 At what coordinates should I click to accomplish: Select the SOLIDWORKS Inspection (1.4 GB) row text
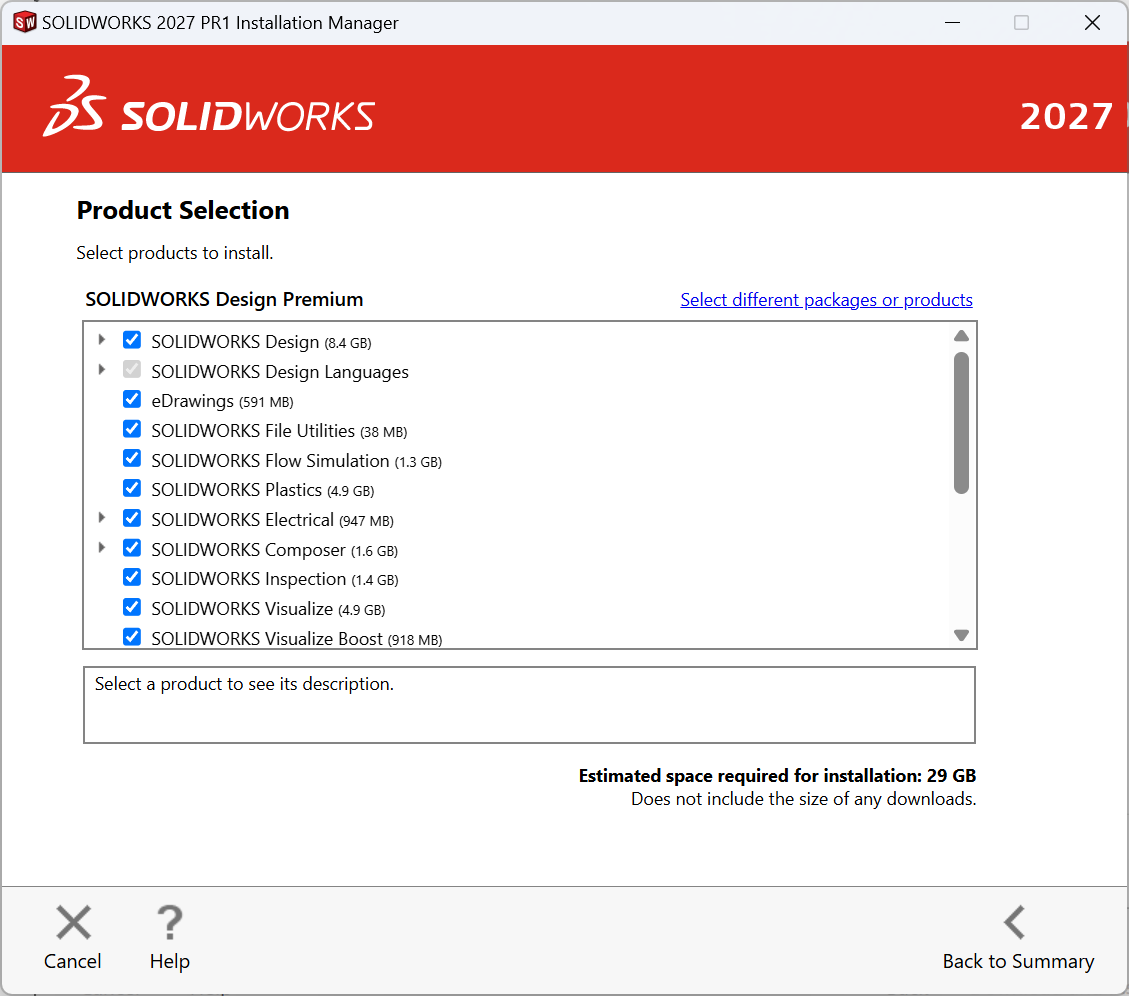point(275,580)
